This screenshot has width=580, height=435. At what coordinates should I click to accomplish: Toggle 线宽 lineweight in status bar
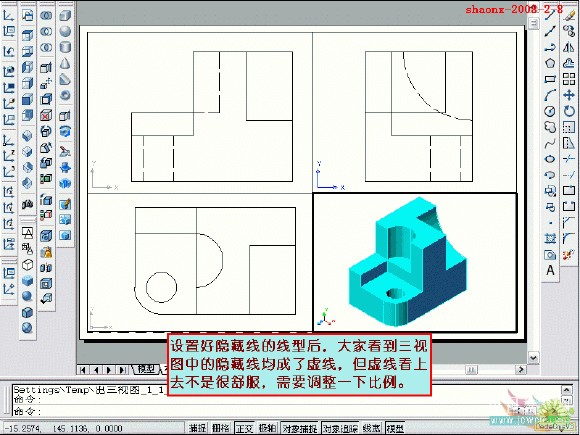pos(372,428)
